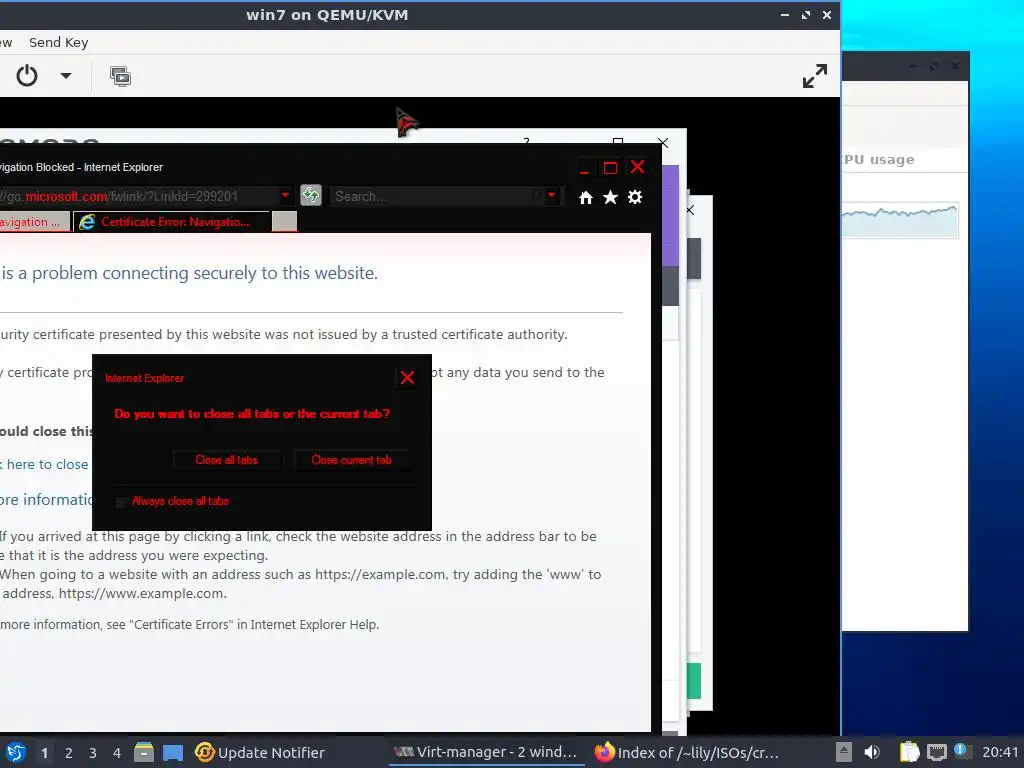Switch to workspace 3
1024x768 pixels.
(93, 753)
